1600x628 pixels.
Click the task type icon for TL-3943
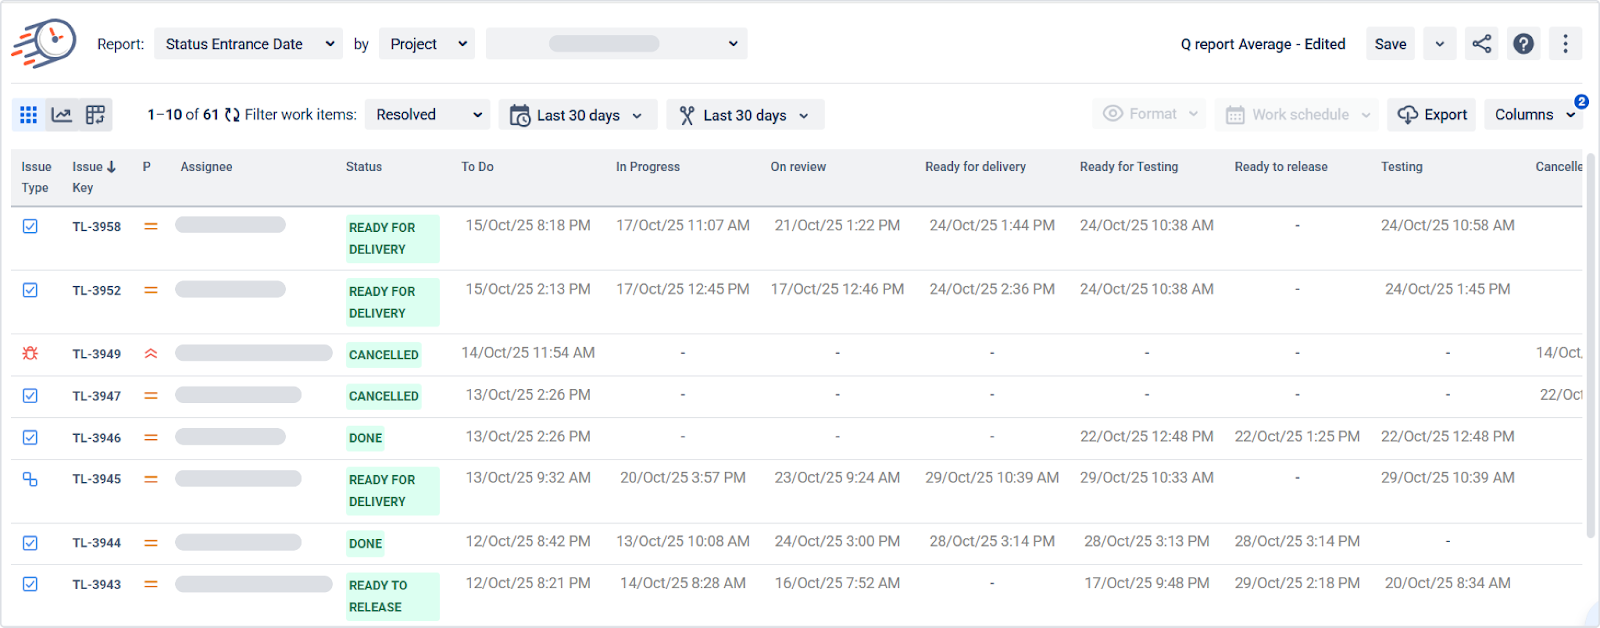pos(30,584)
